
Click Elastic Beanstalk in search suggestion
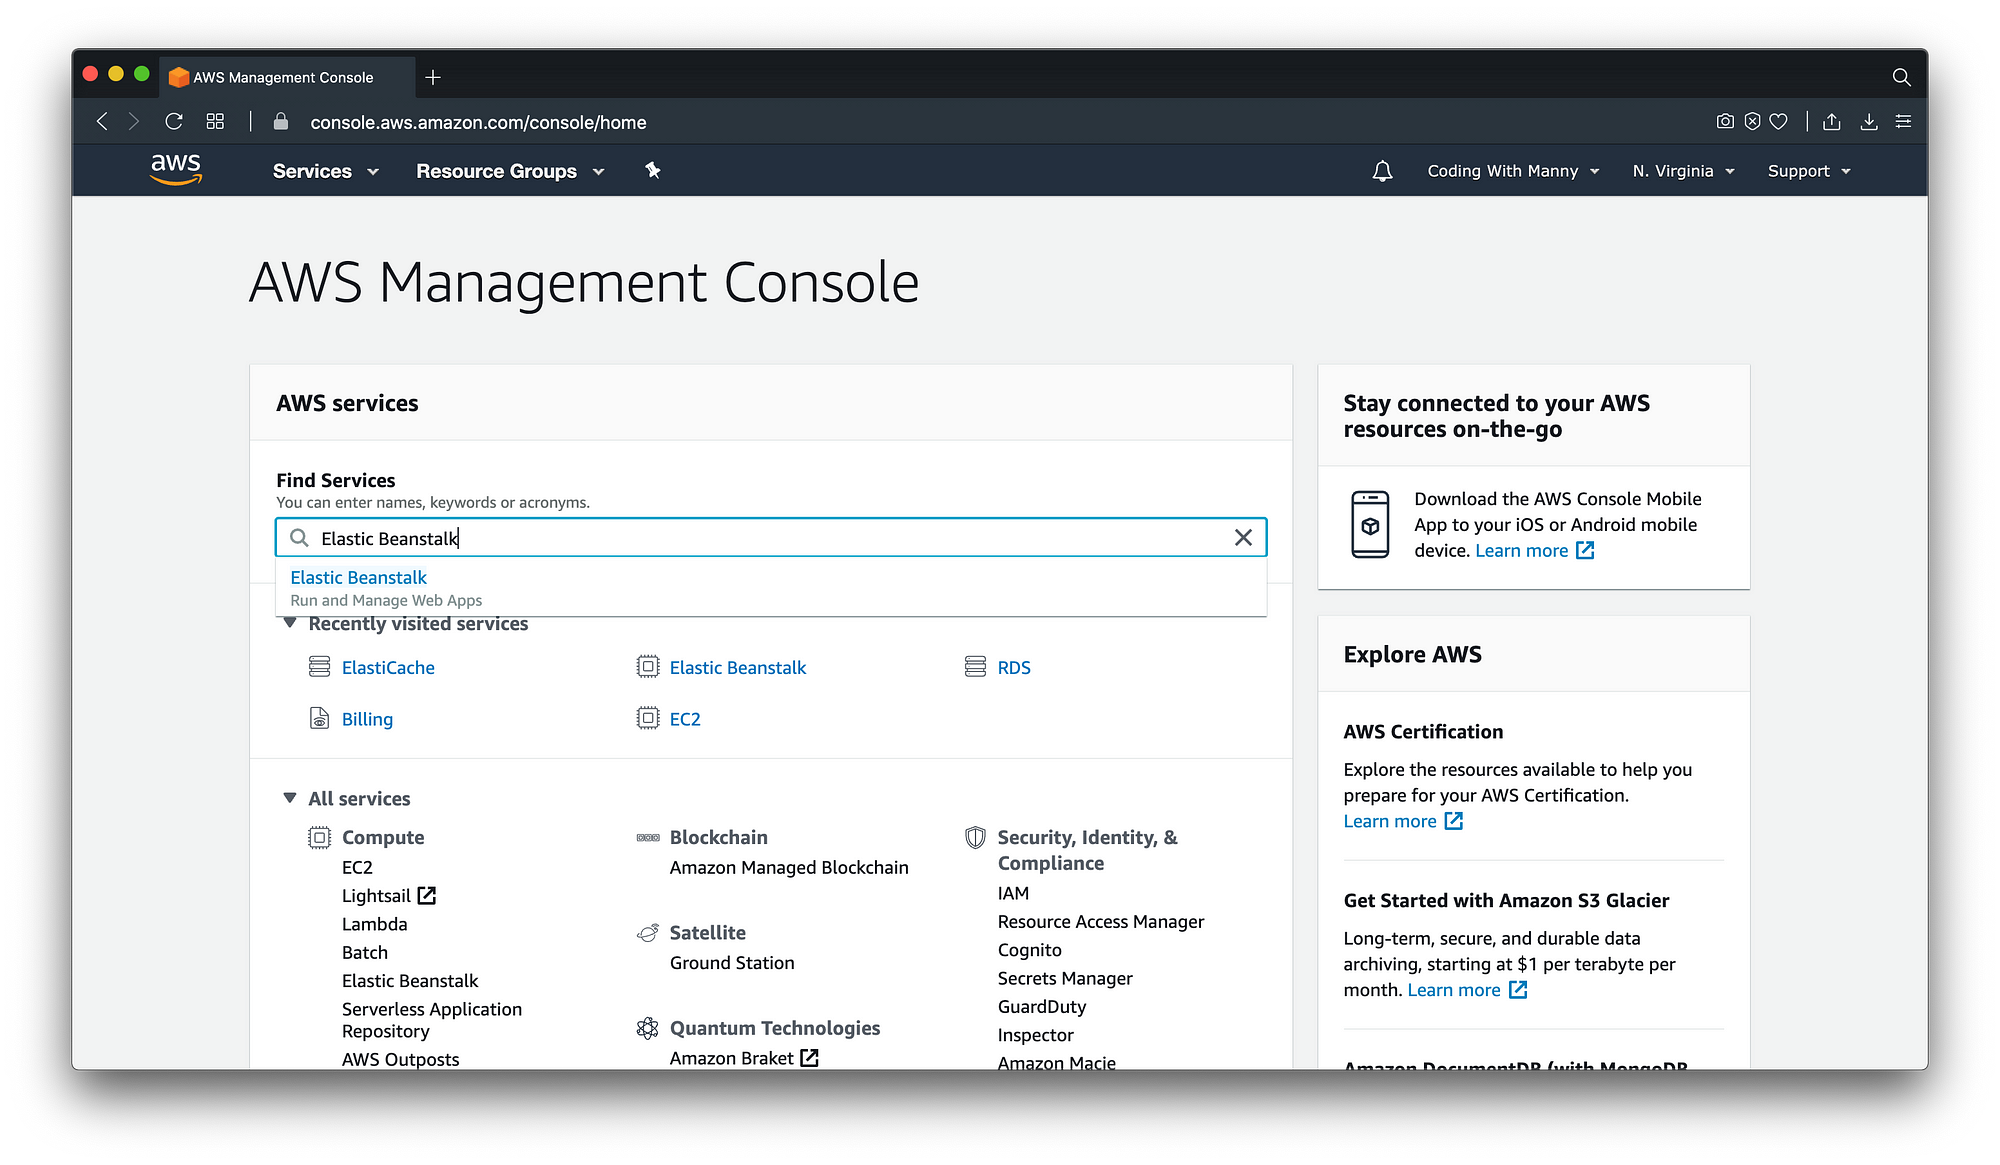click(361, 577)
